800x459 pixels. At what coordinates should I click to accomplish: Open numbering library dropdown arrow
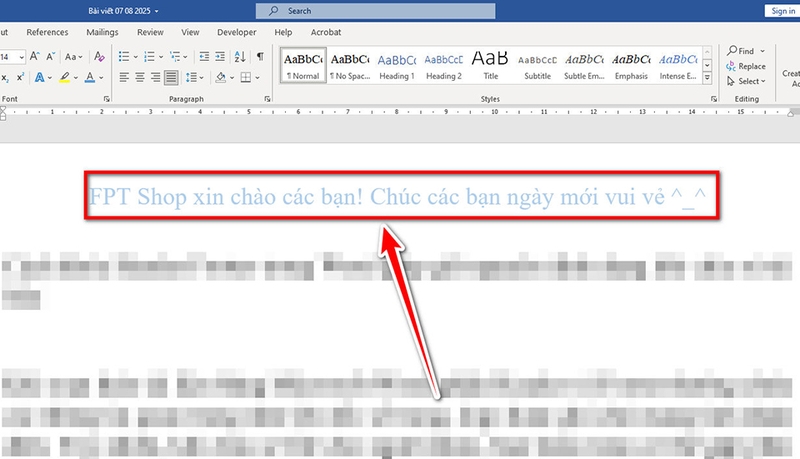(161, 57)
